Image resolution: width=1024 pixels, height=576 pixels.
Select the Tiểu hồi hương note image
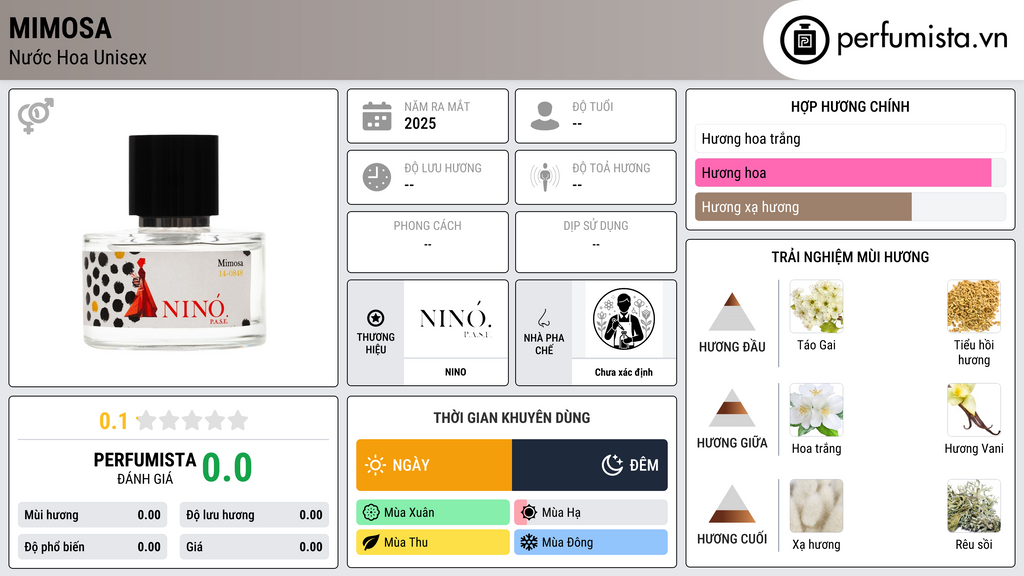(x=974, y=307)
